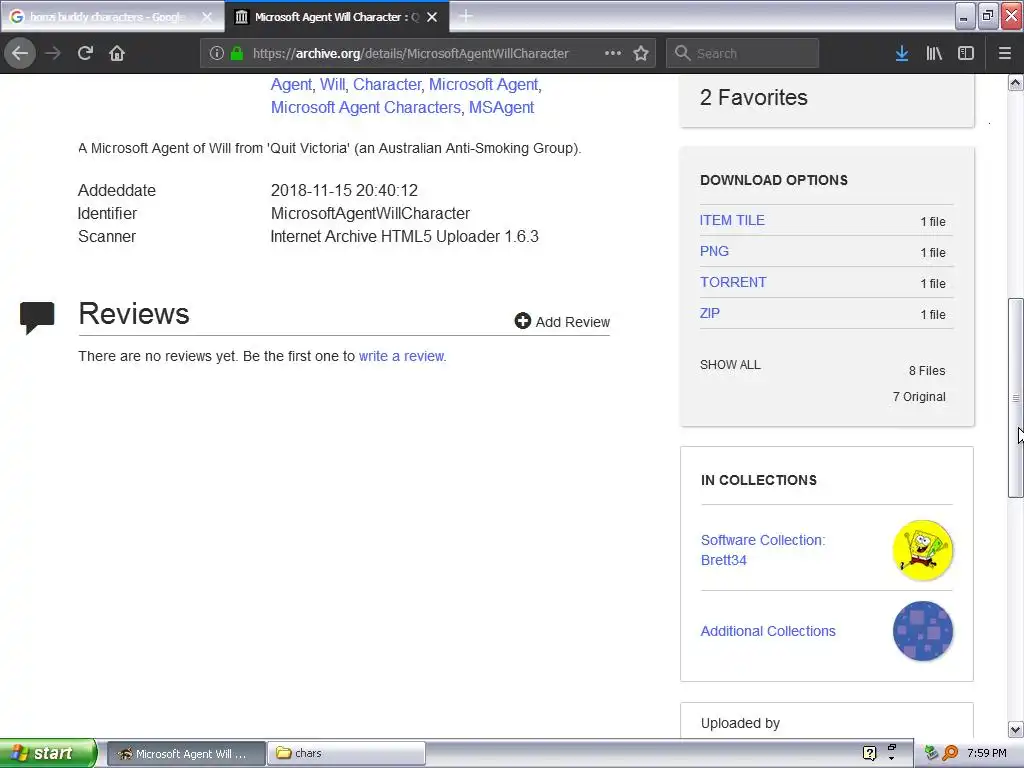The height and width of the screenshot is (768, 1024).
Task: Click the Identifier value MicrosoftAgentWillCharacter
Action: 370,213
